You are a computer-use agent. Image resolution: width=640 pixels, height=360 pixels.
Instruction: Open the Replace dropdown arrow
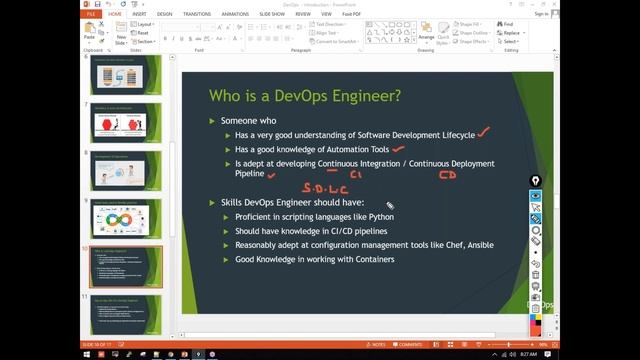click(x=524, y=33)
